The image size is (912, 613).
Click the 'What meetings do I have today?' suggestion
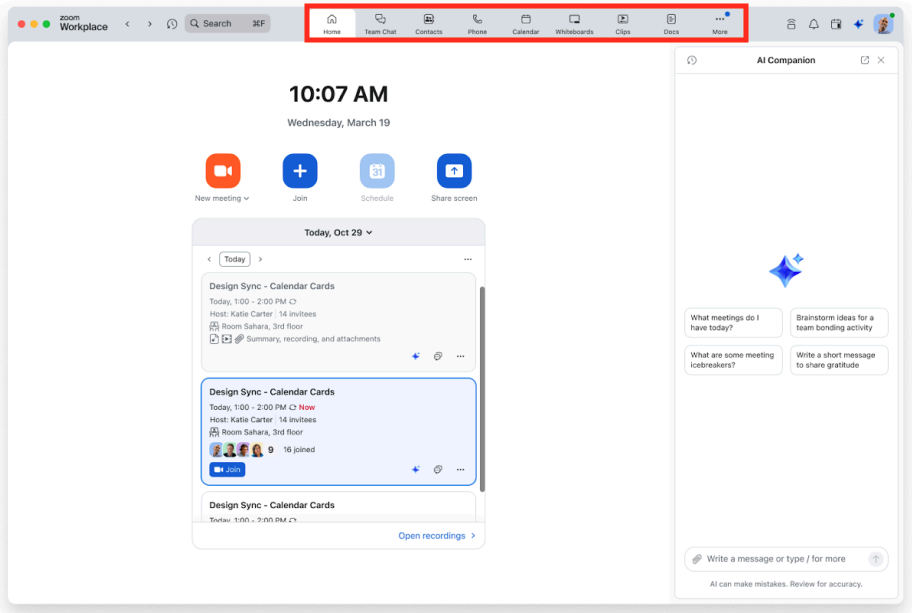pos(733,322)
